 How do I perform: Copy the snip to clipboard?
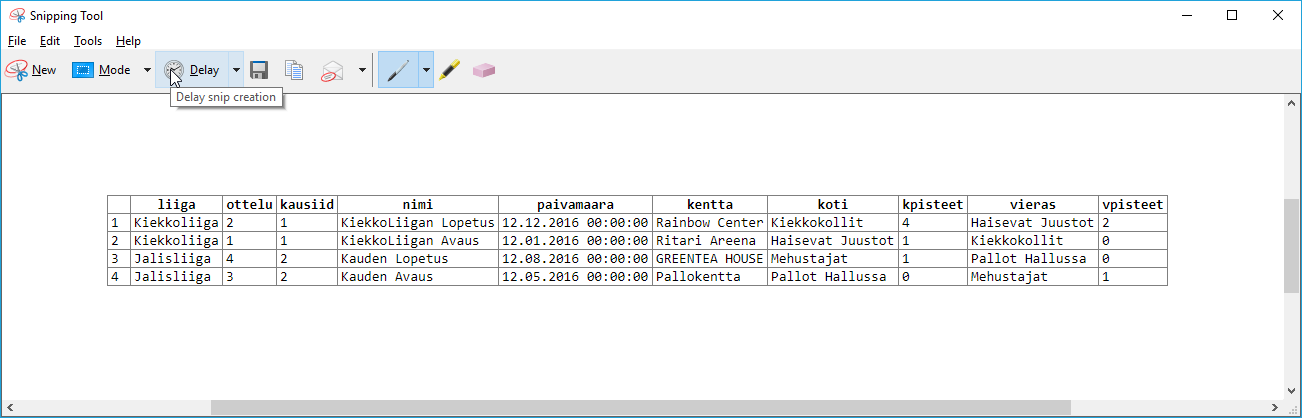[294, 70]
